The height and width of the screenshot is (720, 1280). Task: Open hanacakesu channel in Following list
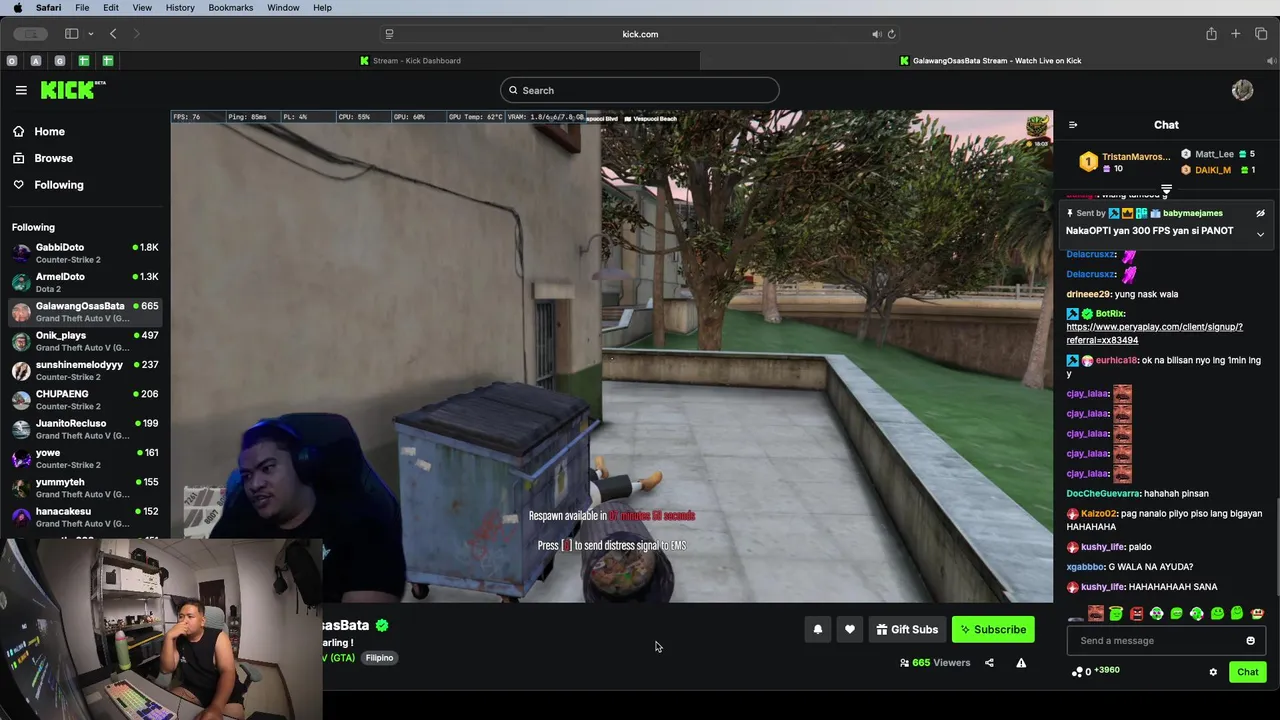coord(85,517)
